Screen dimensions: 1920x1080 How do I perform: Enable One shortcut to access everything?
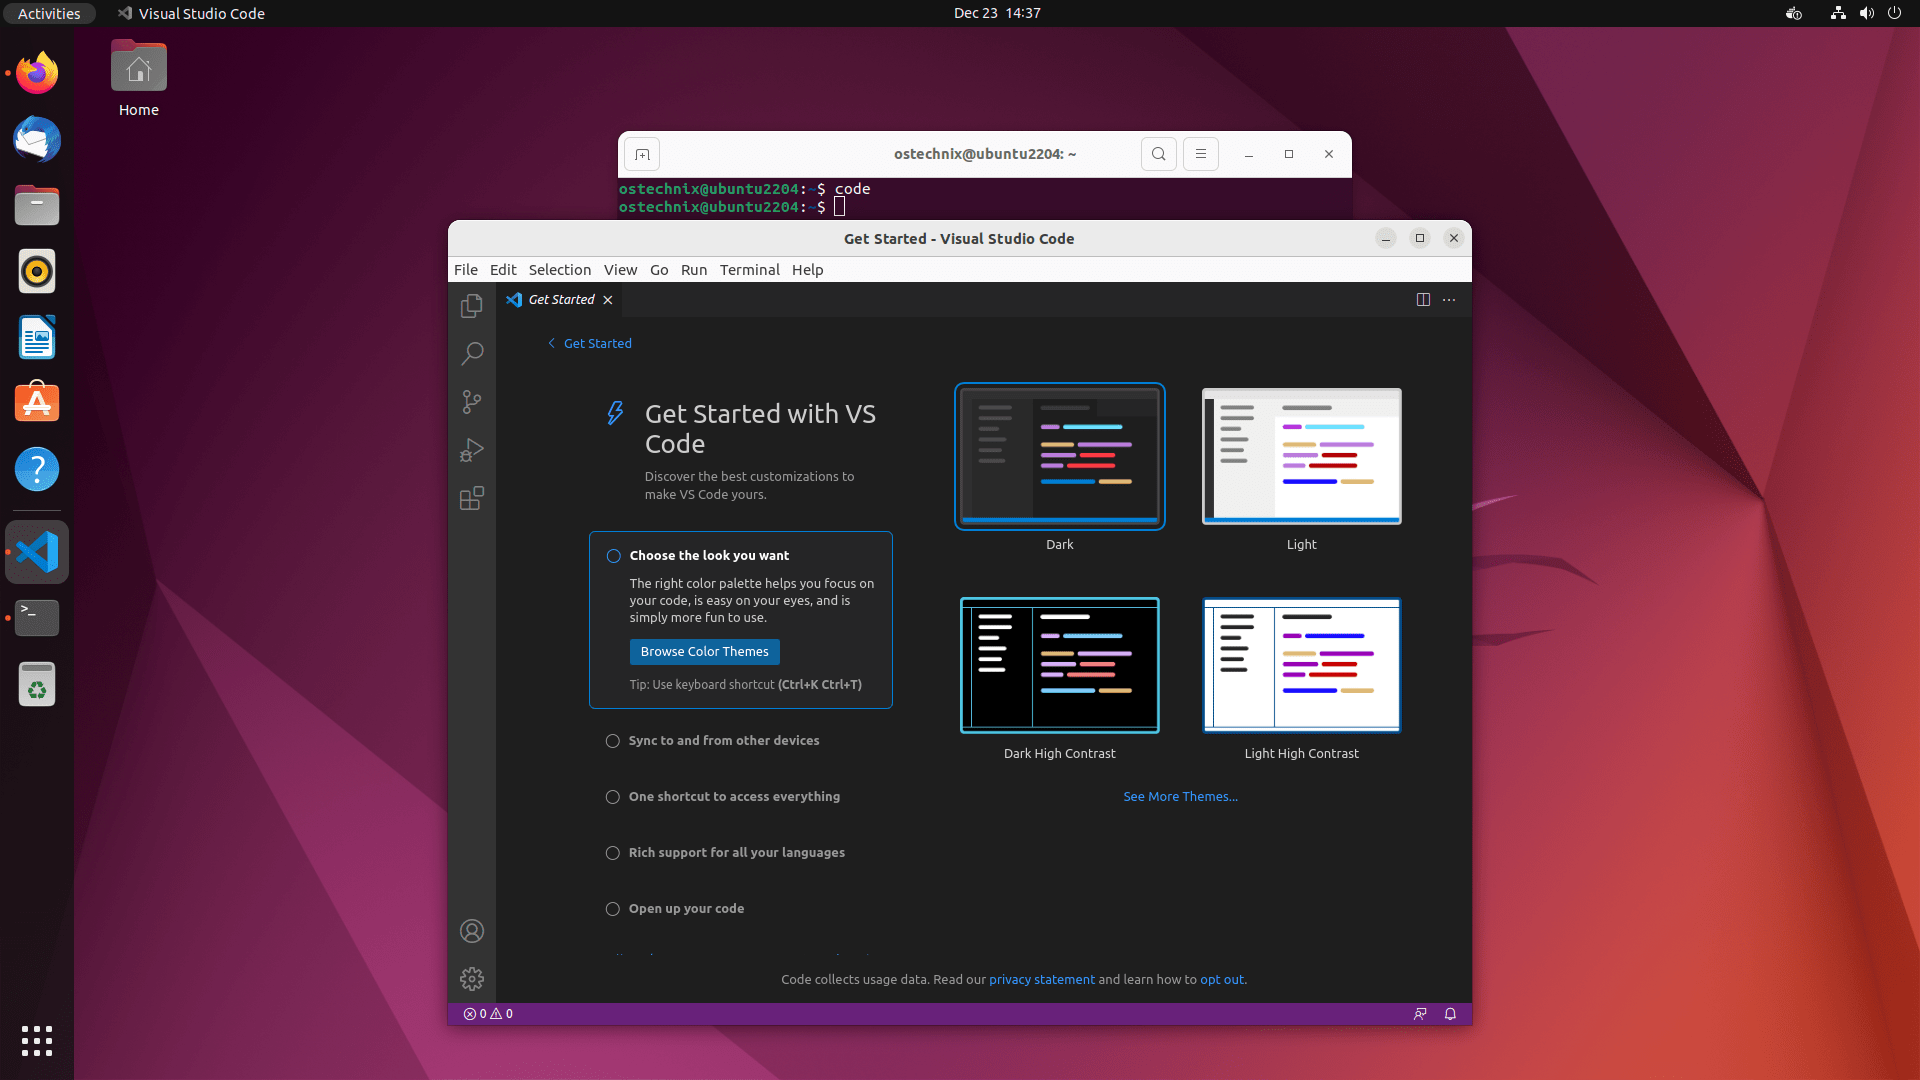(612, 795)
